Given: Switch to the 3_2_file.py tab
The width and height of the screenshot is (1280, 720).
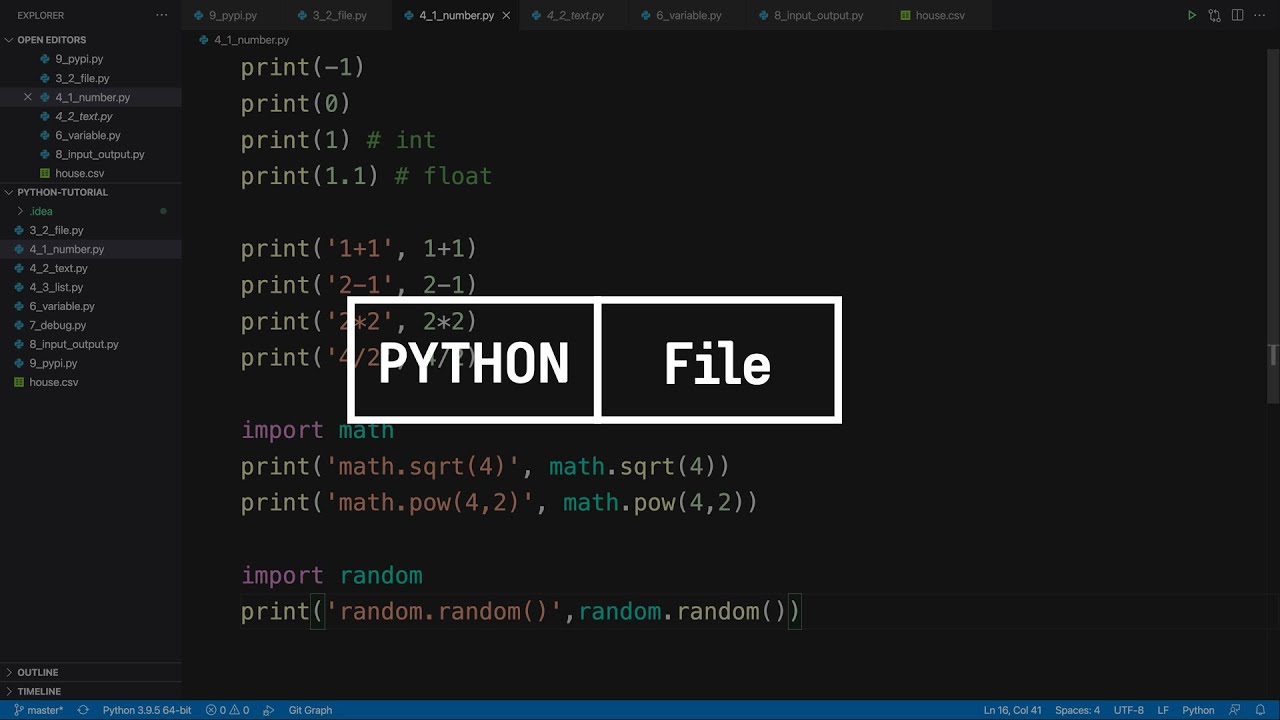Looking at the screenshot, I should pyautogui.click(x=339, y=16).
